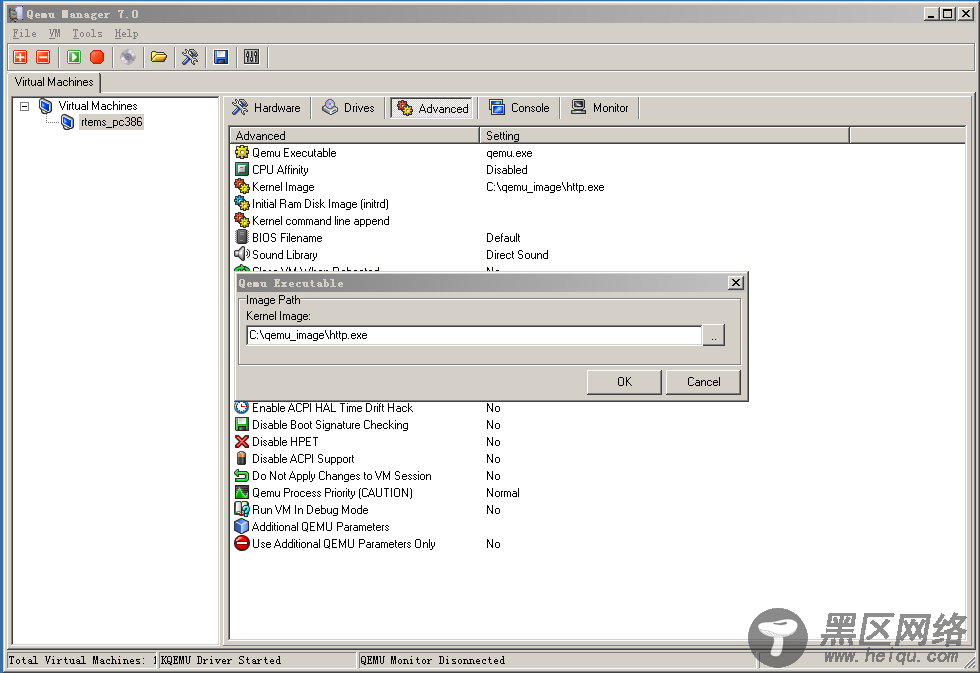Click the red minus Delete VM icon

point(43,57)
